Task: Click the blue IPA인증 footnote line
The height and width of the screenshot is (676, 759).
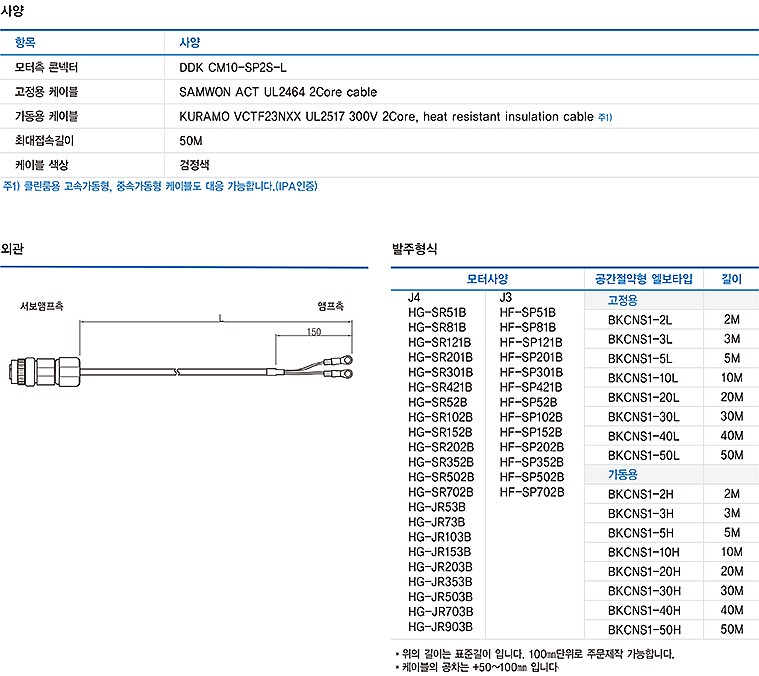Action: (x=160, y=186)
